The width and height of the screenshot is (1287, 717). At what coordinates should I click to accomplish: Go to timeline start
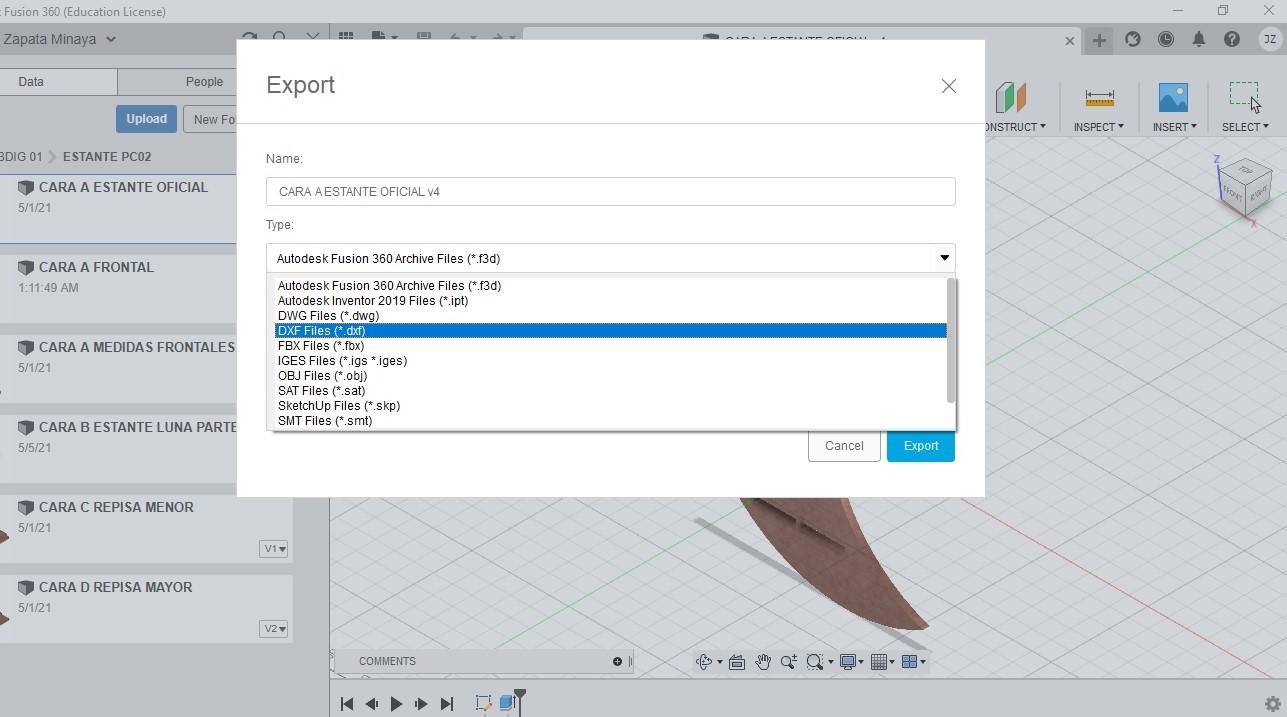click(347, 704)
